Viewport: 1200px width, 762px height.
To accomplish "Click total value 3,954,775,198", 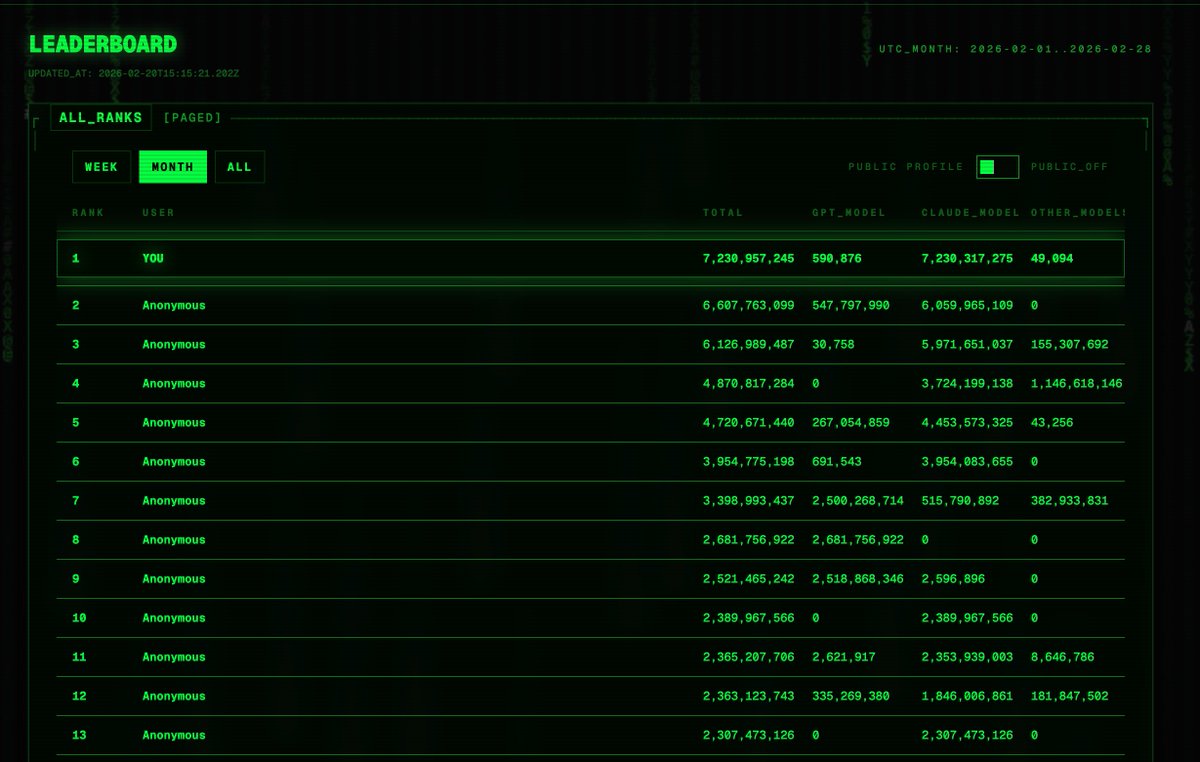I will [x=749, y=461].
